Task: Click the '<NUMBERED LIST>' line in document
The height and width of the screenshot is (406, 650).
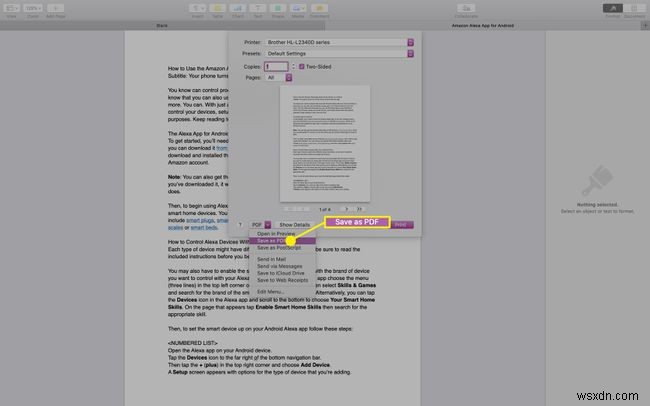Action: pos(193,343)
